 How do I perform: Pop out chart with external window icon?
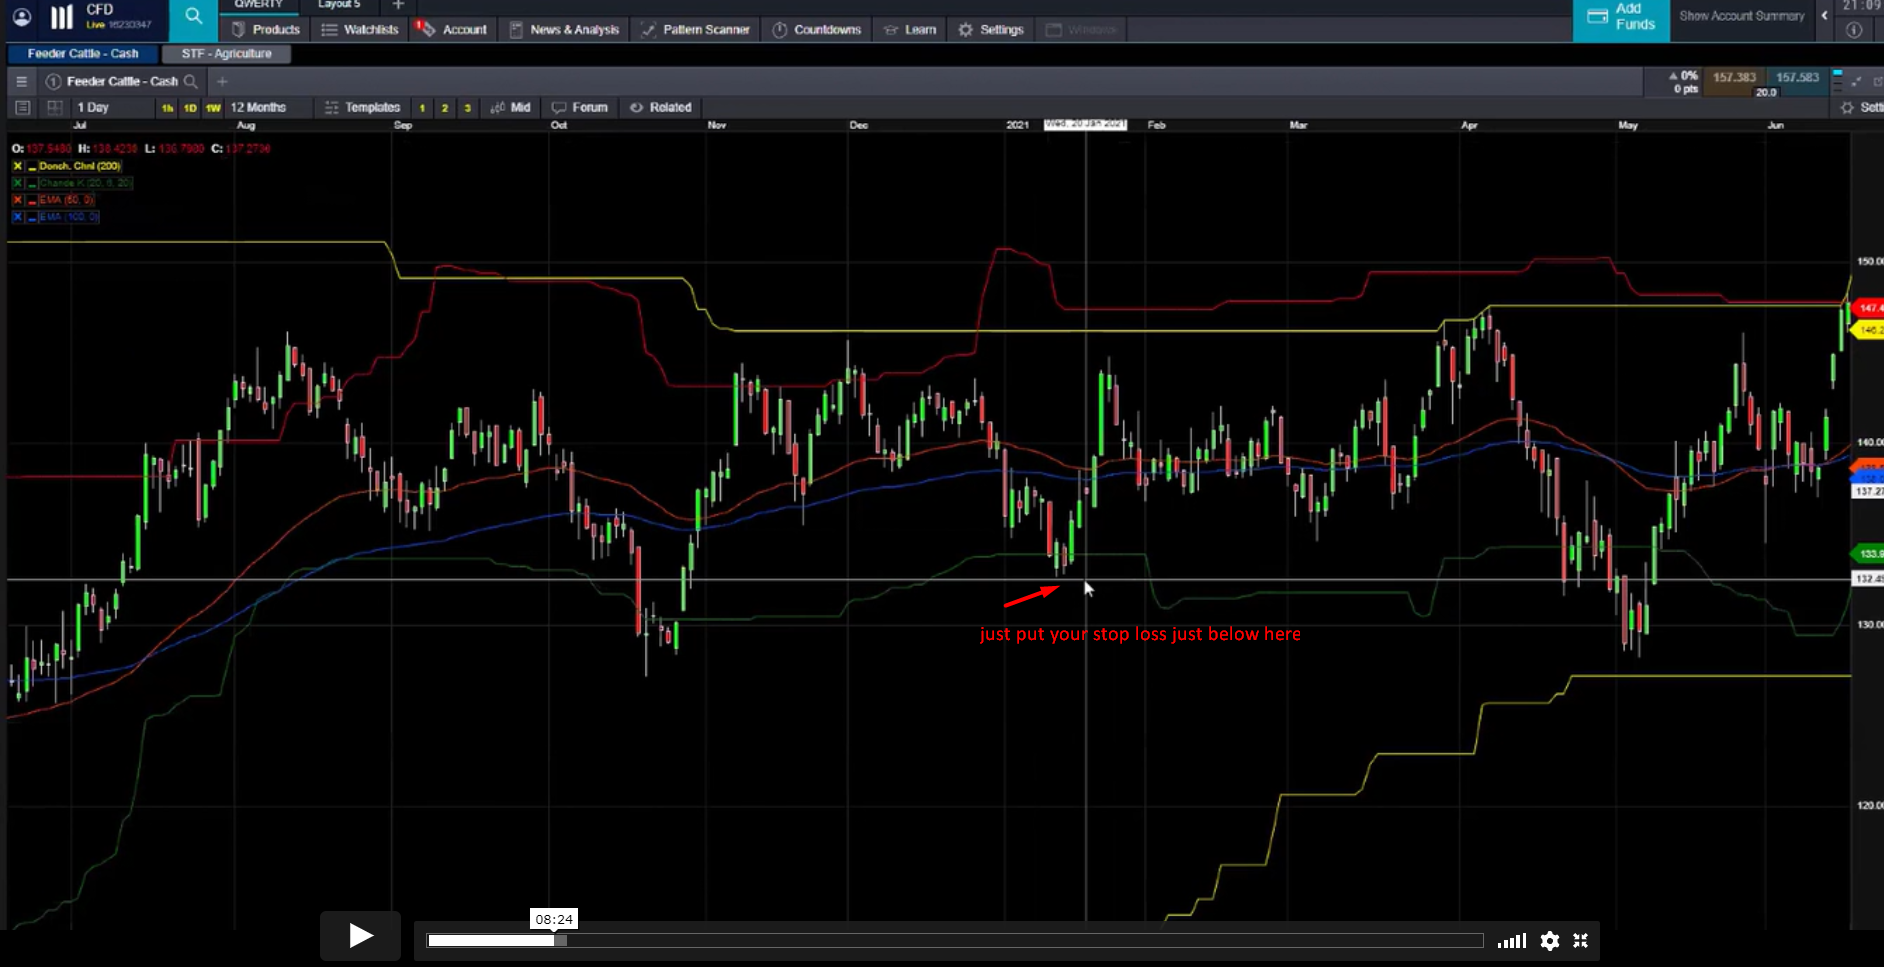[x=1877, y=82]
